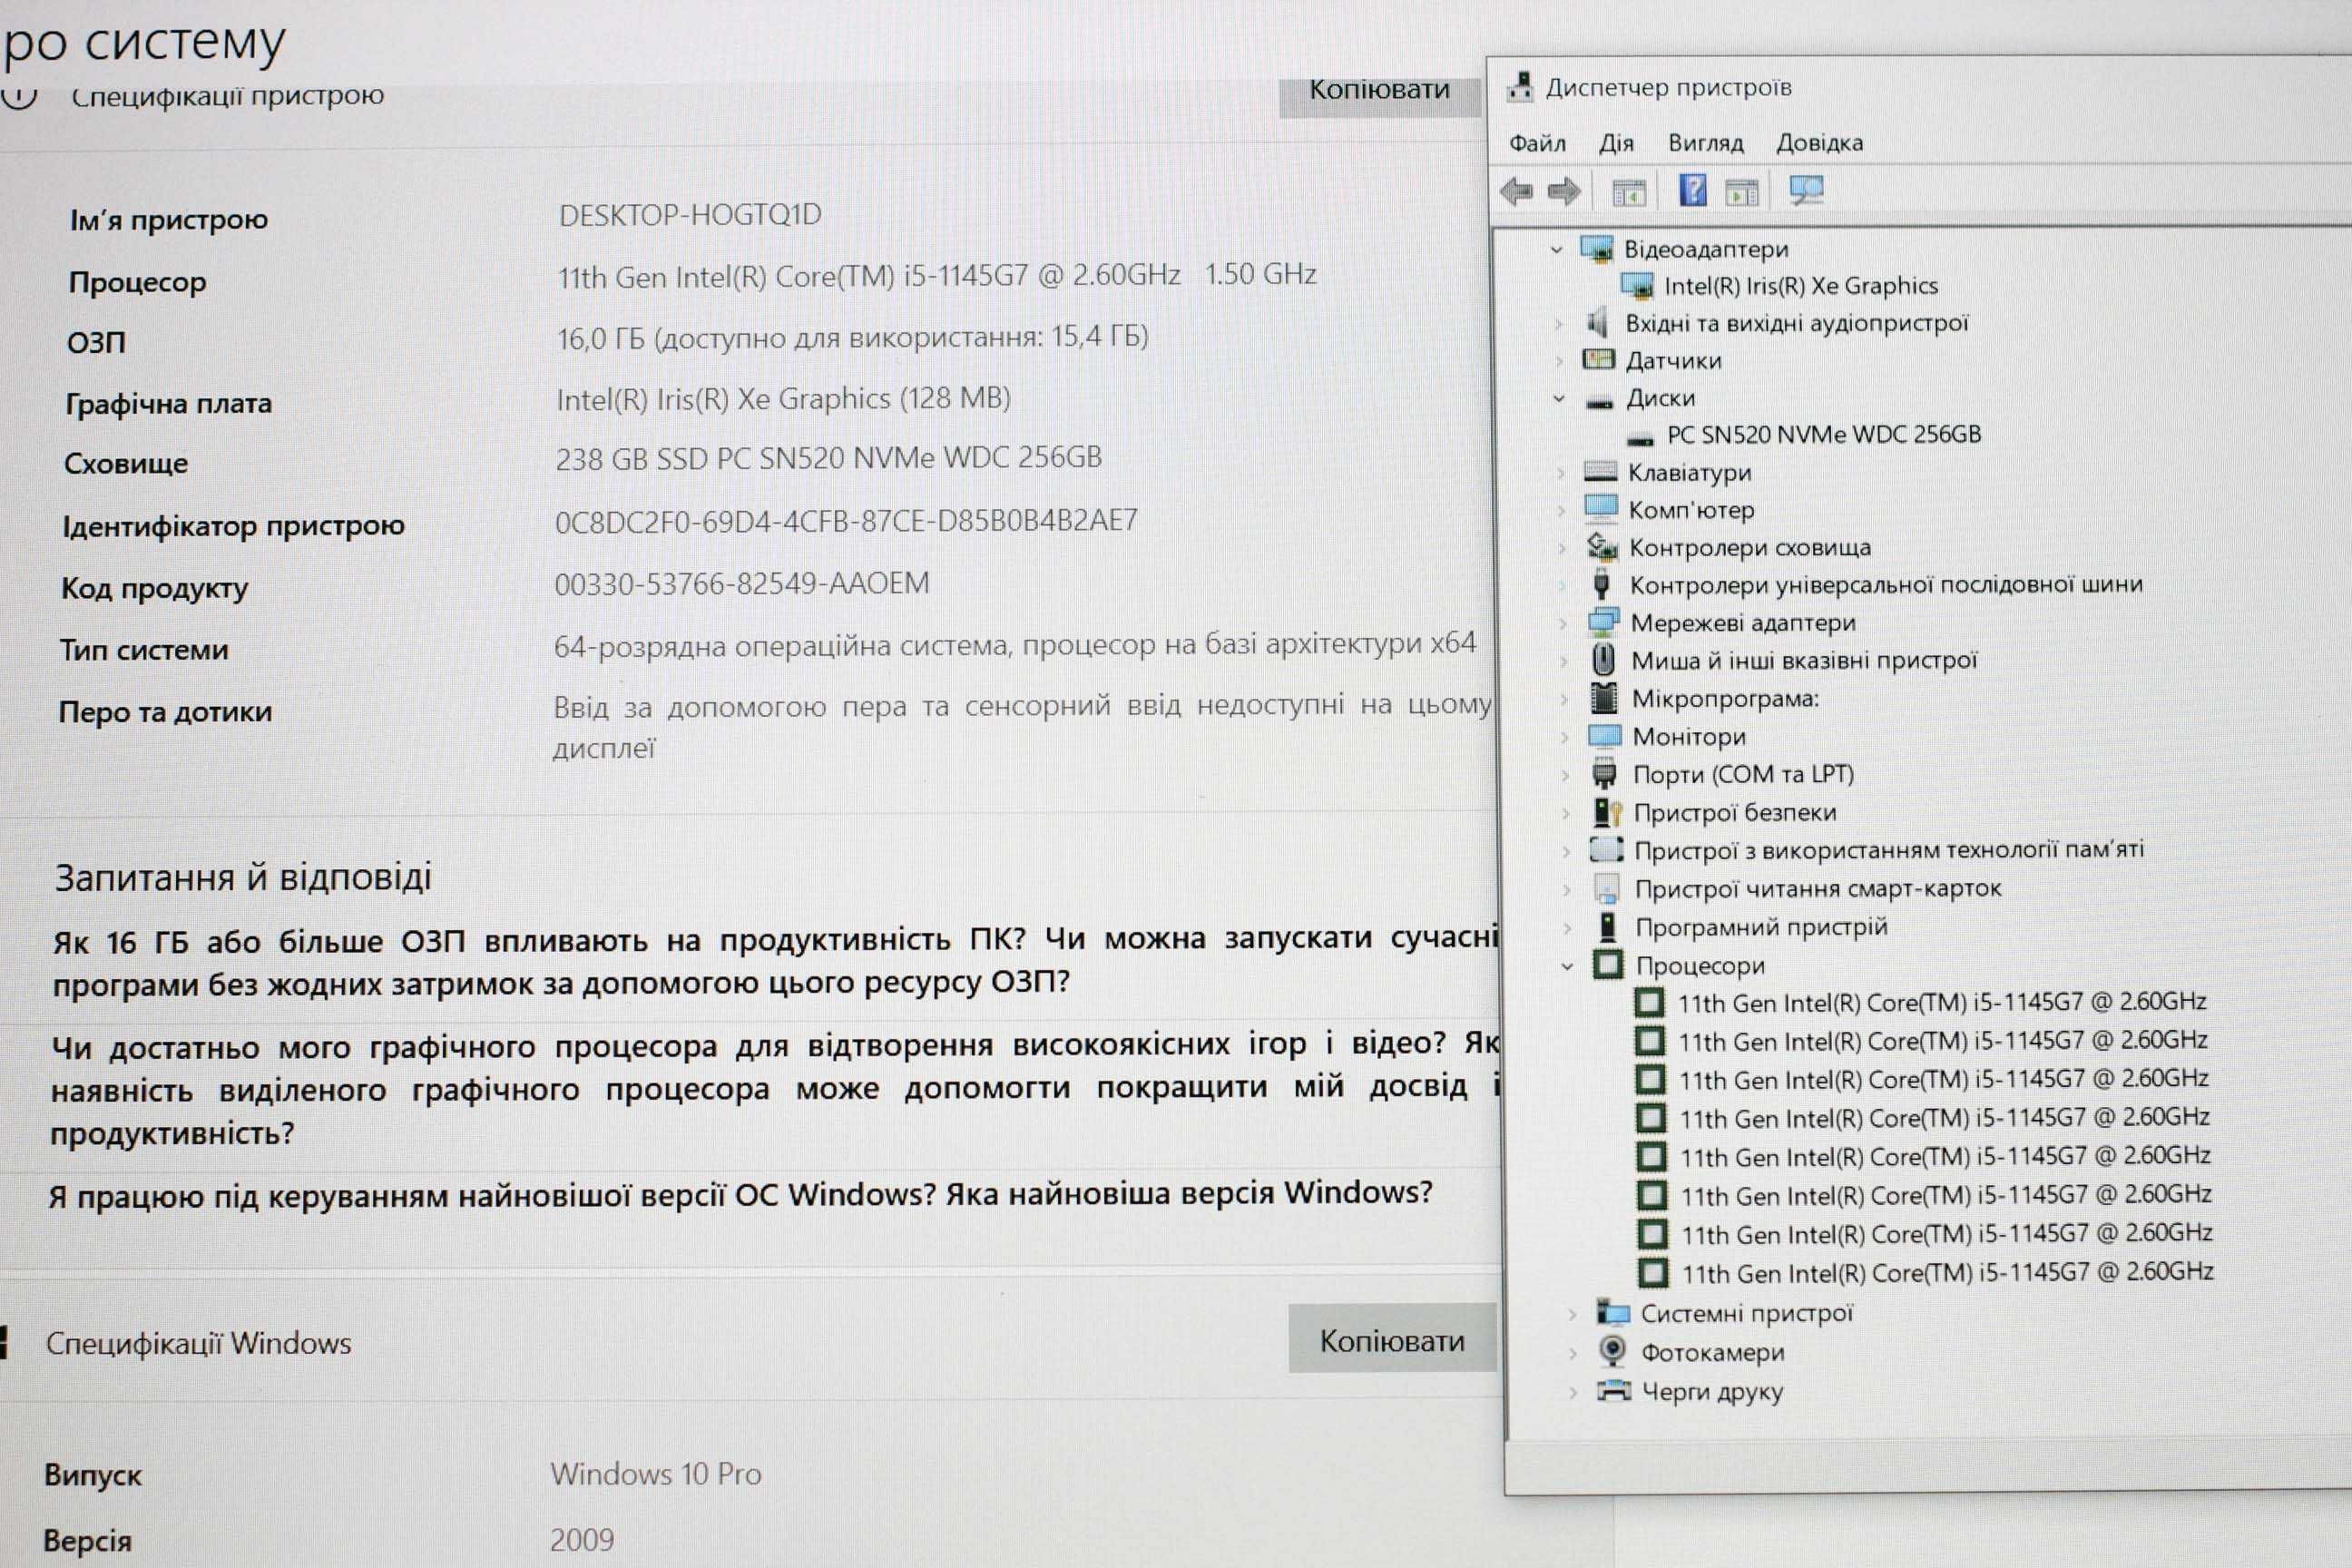Select PC SN520 NVMe WDC 256GB disk
The image size is (2352, 1568).
click(x=1823, y=434)
